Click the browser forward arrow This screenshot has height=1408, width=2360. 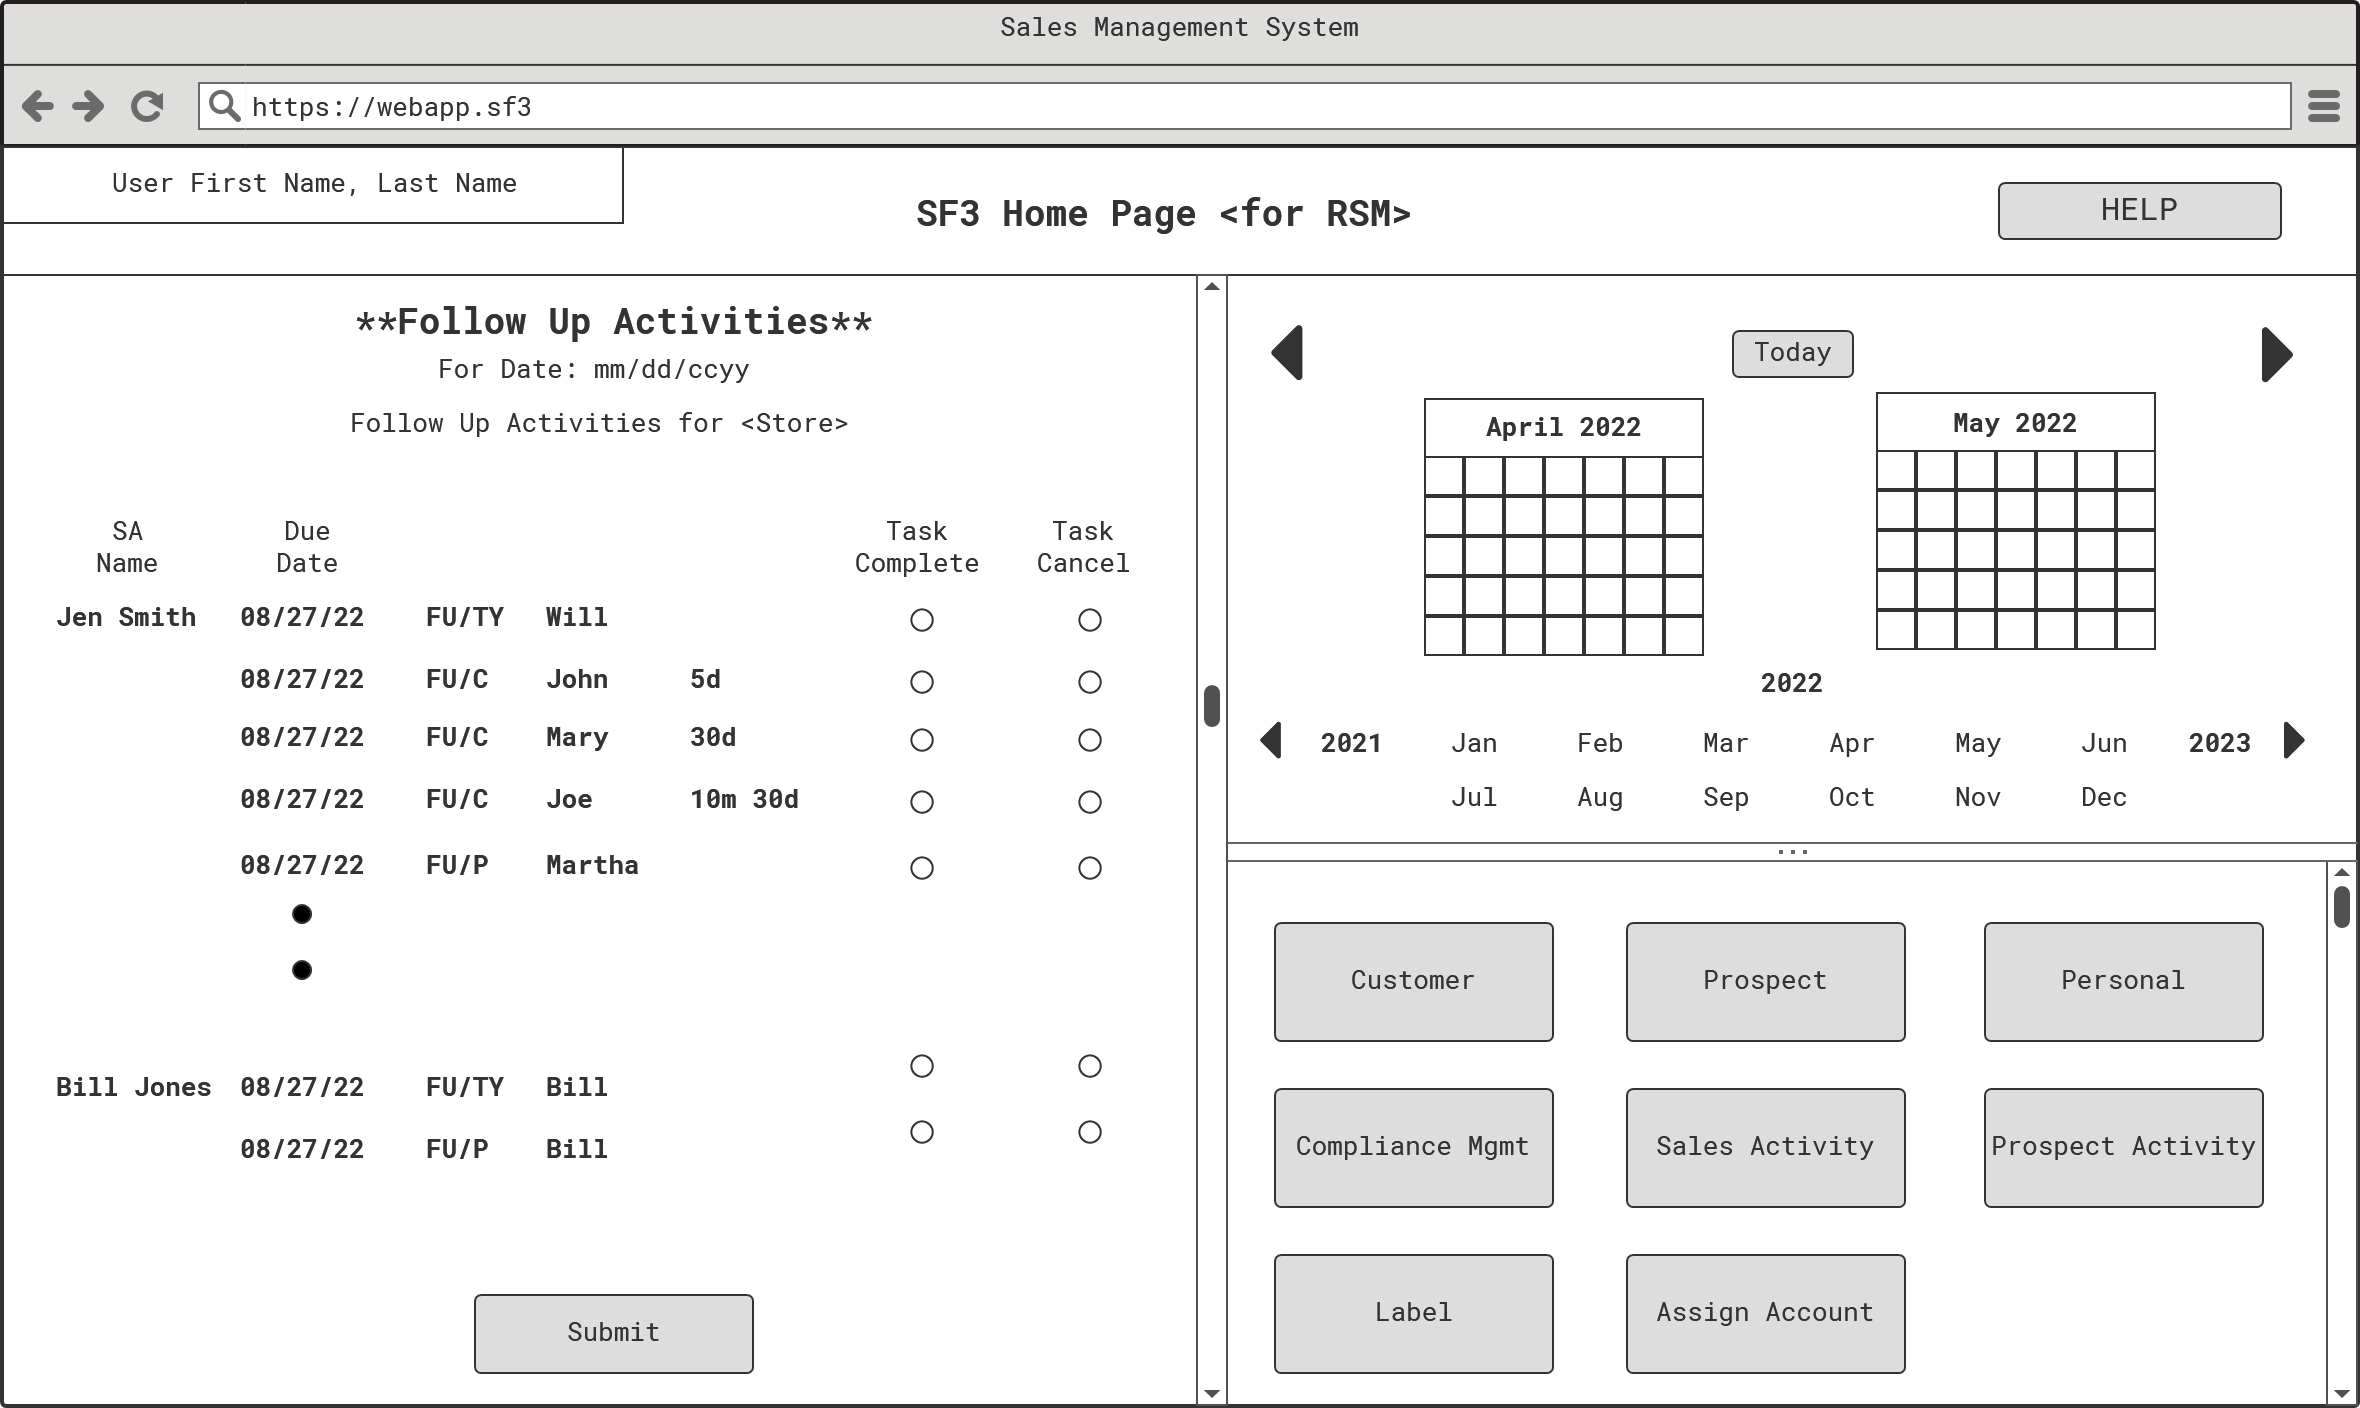pos(88,105)
